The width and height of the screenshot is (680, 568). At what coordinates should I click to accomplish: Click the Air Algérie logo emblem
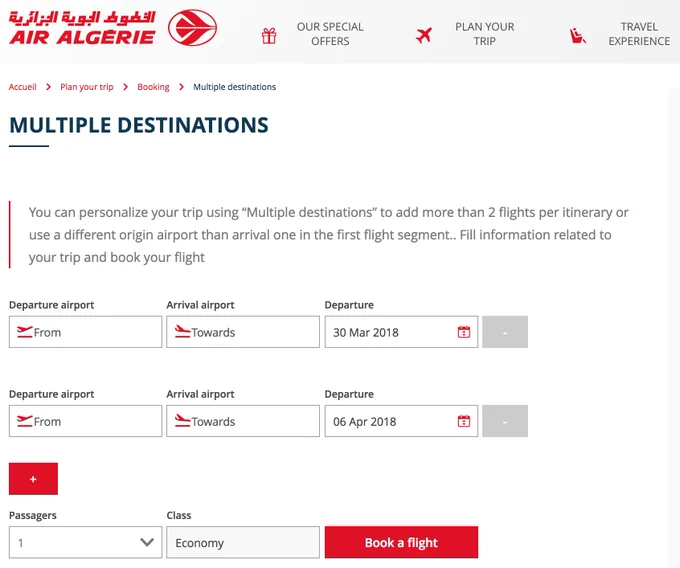[x=192, y=28]
